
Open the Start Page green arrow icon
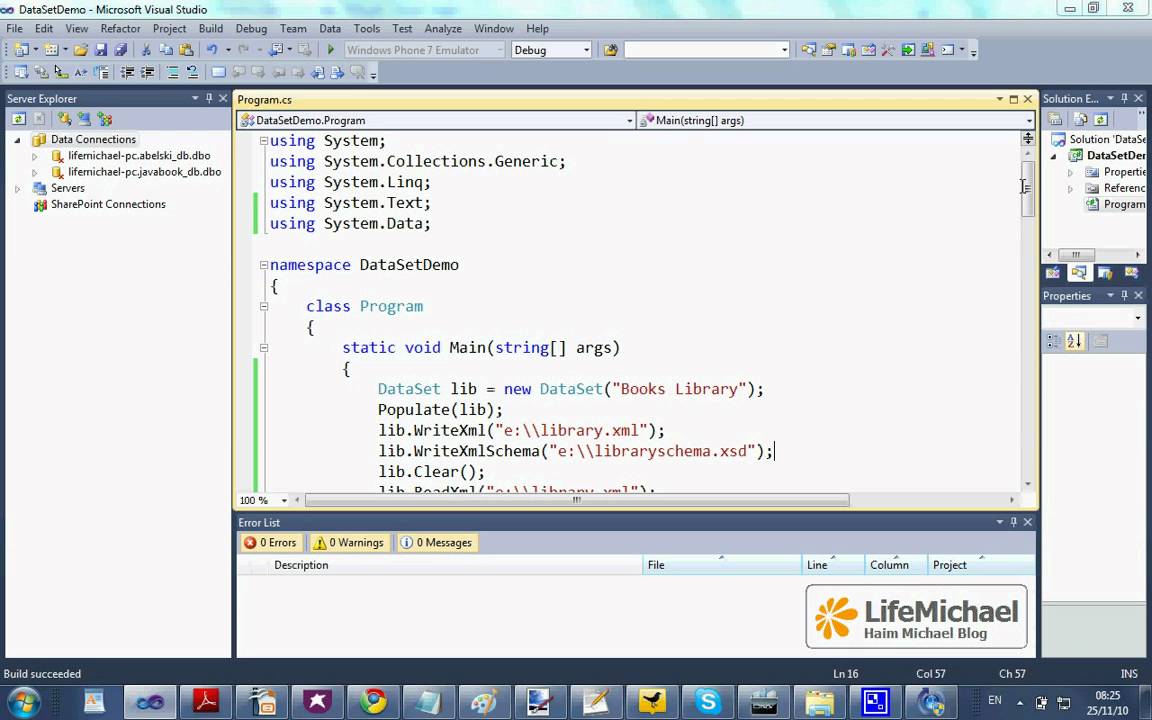tap(908, 50)
